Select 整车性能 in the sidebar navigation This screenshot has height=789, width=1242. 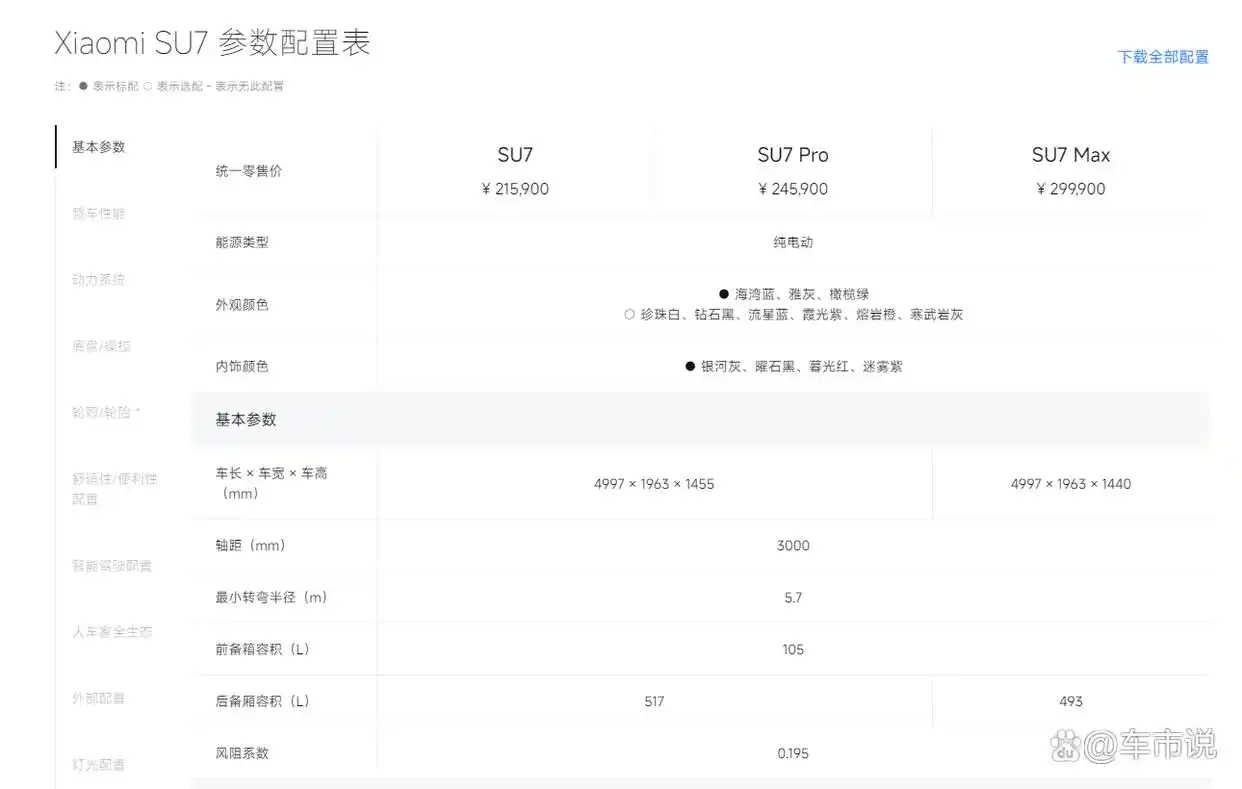point(97,213)
